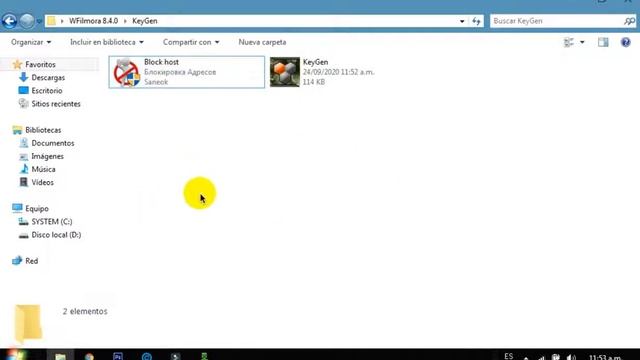Image resolution: width=640 pixels, height=360 pixels.
Task: Click the 2 elementos status text
Action: pyautogui.click(x=85, y=311)
